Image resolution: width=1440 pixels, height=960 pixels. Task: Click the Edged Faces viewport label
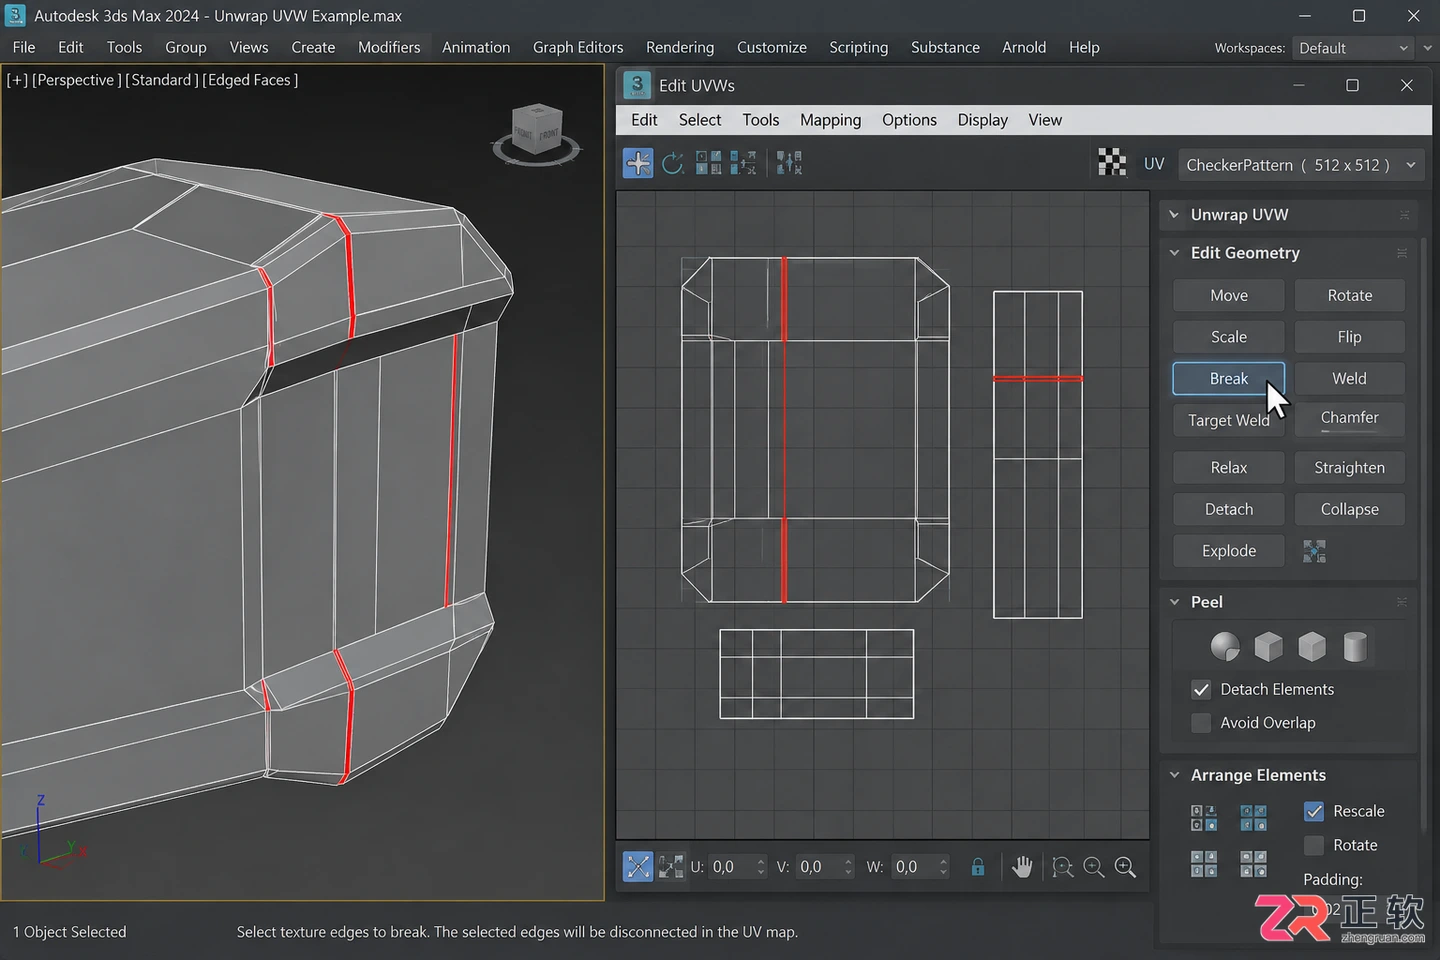point(250,80)
